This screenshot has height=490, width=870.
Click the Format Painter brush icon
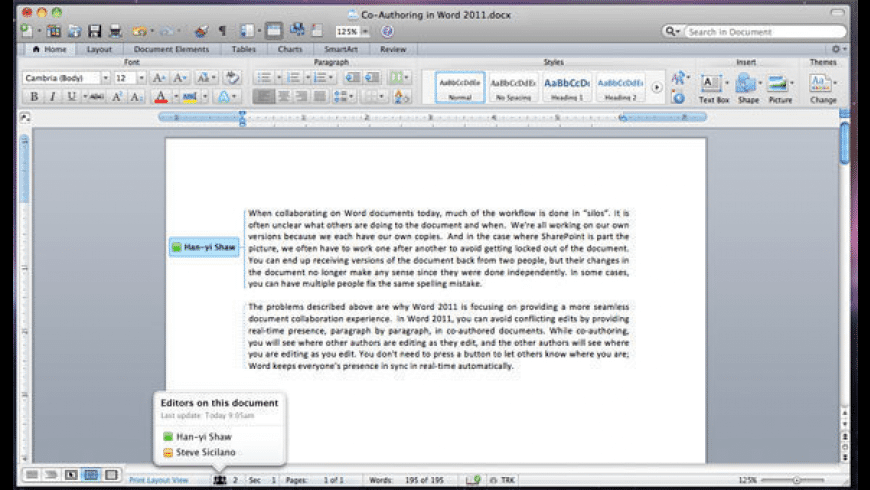tap(201, 31)
